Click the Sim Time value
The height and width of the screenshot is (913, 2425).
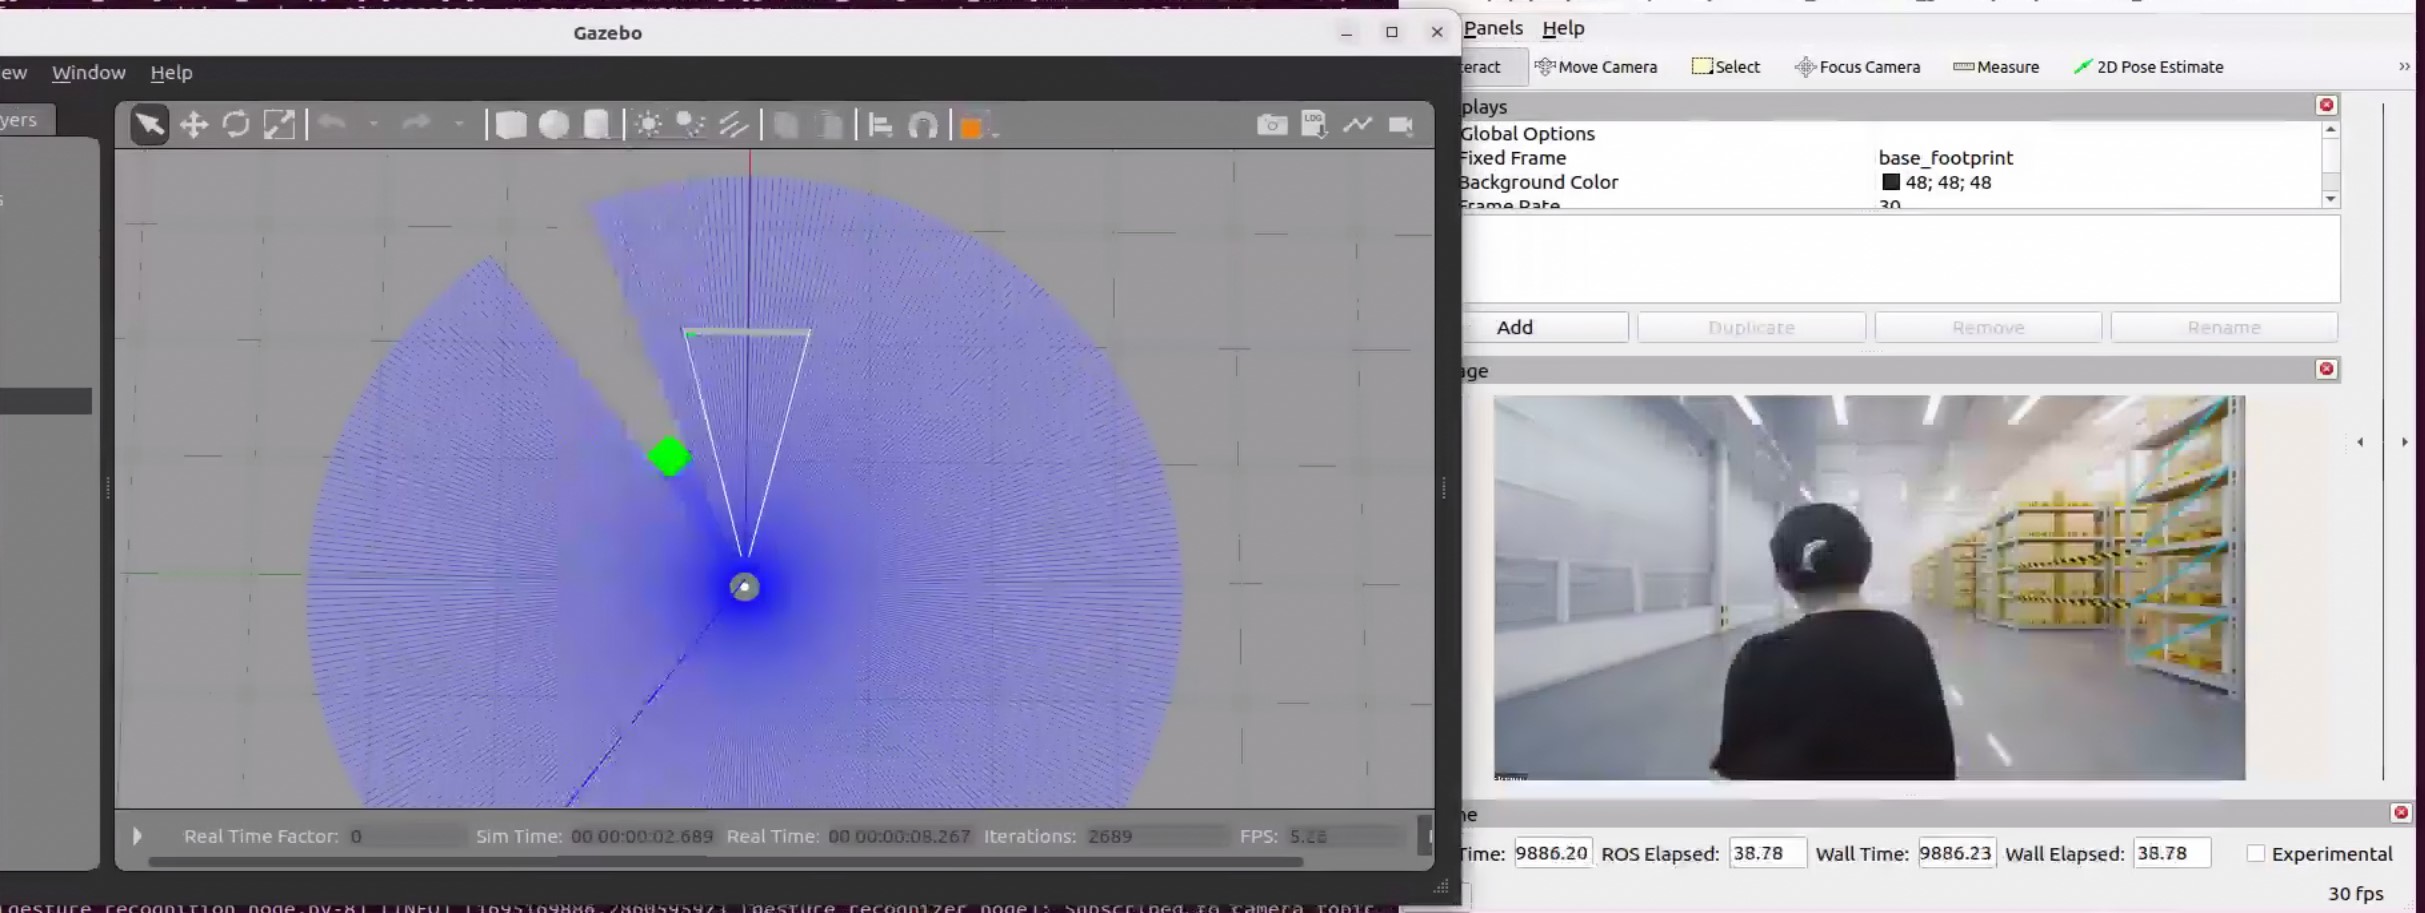pyautogui.click(x=642, y=836)
